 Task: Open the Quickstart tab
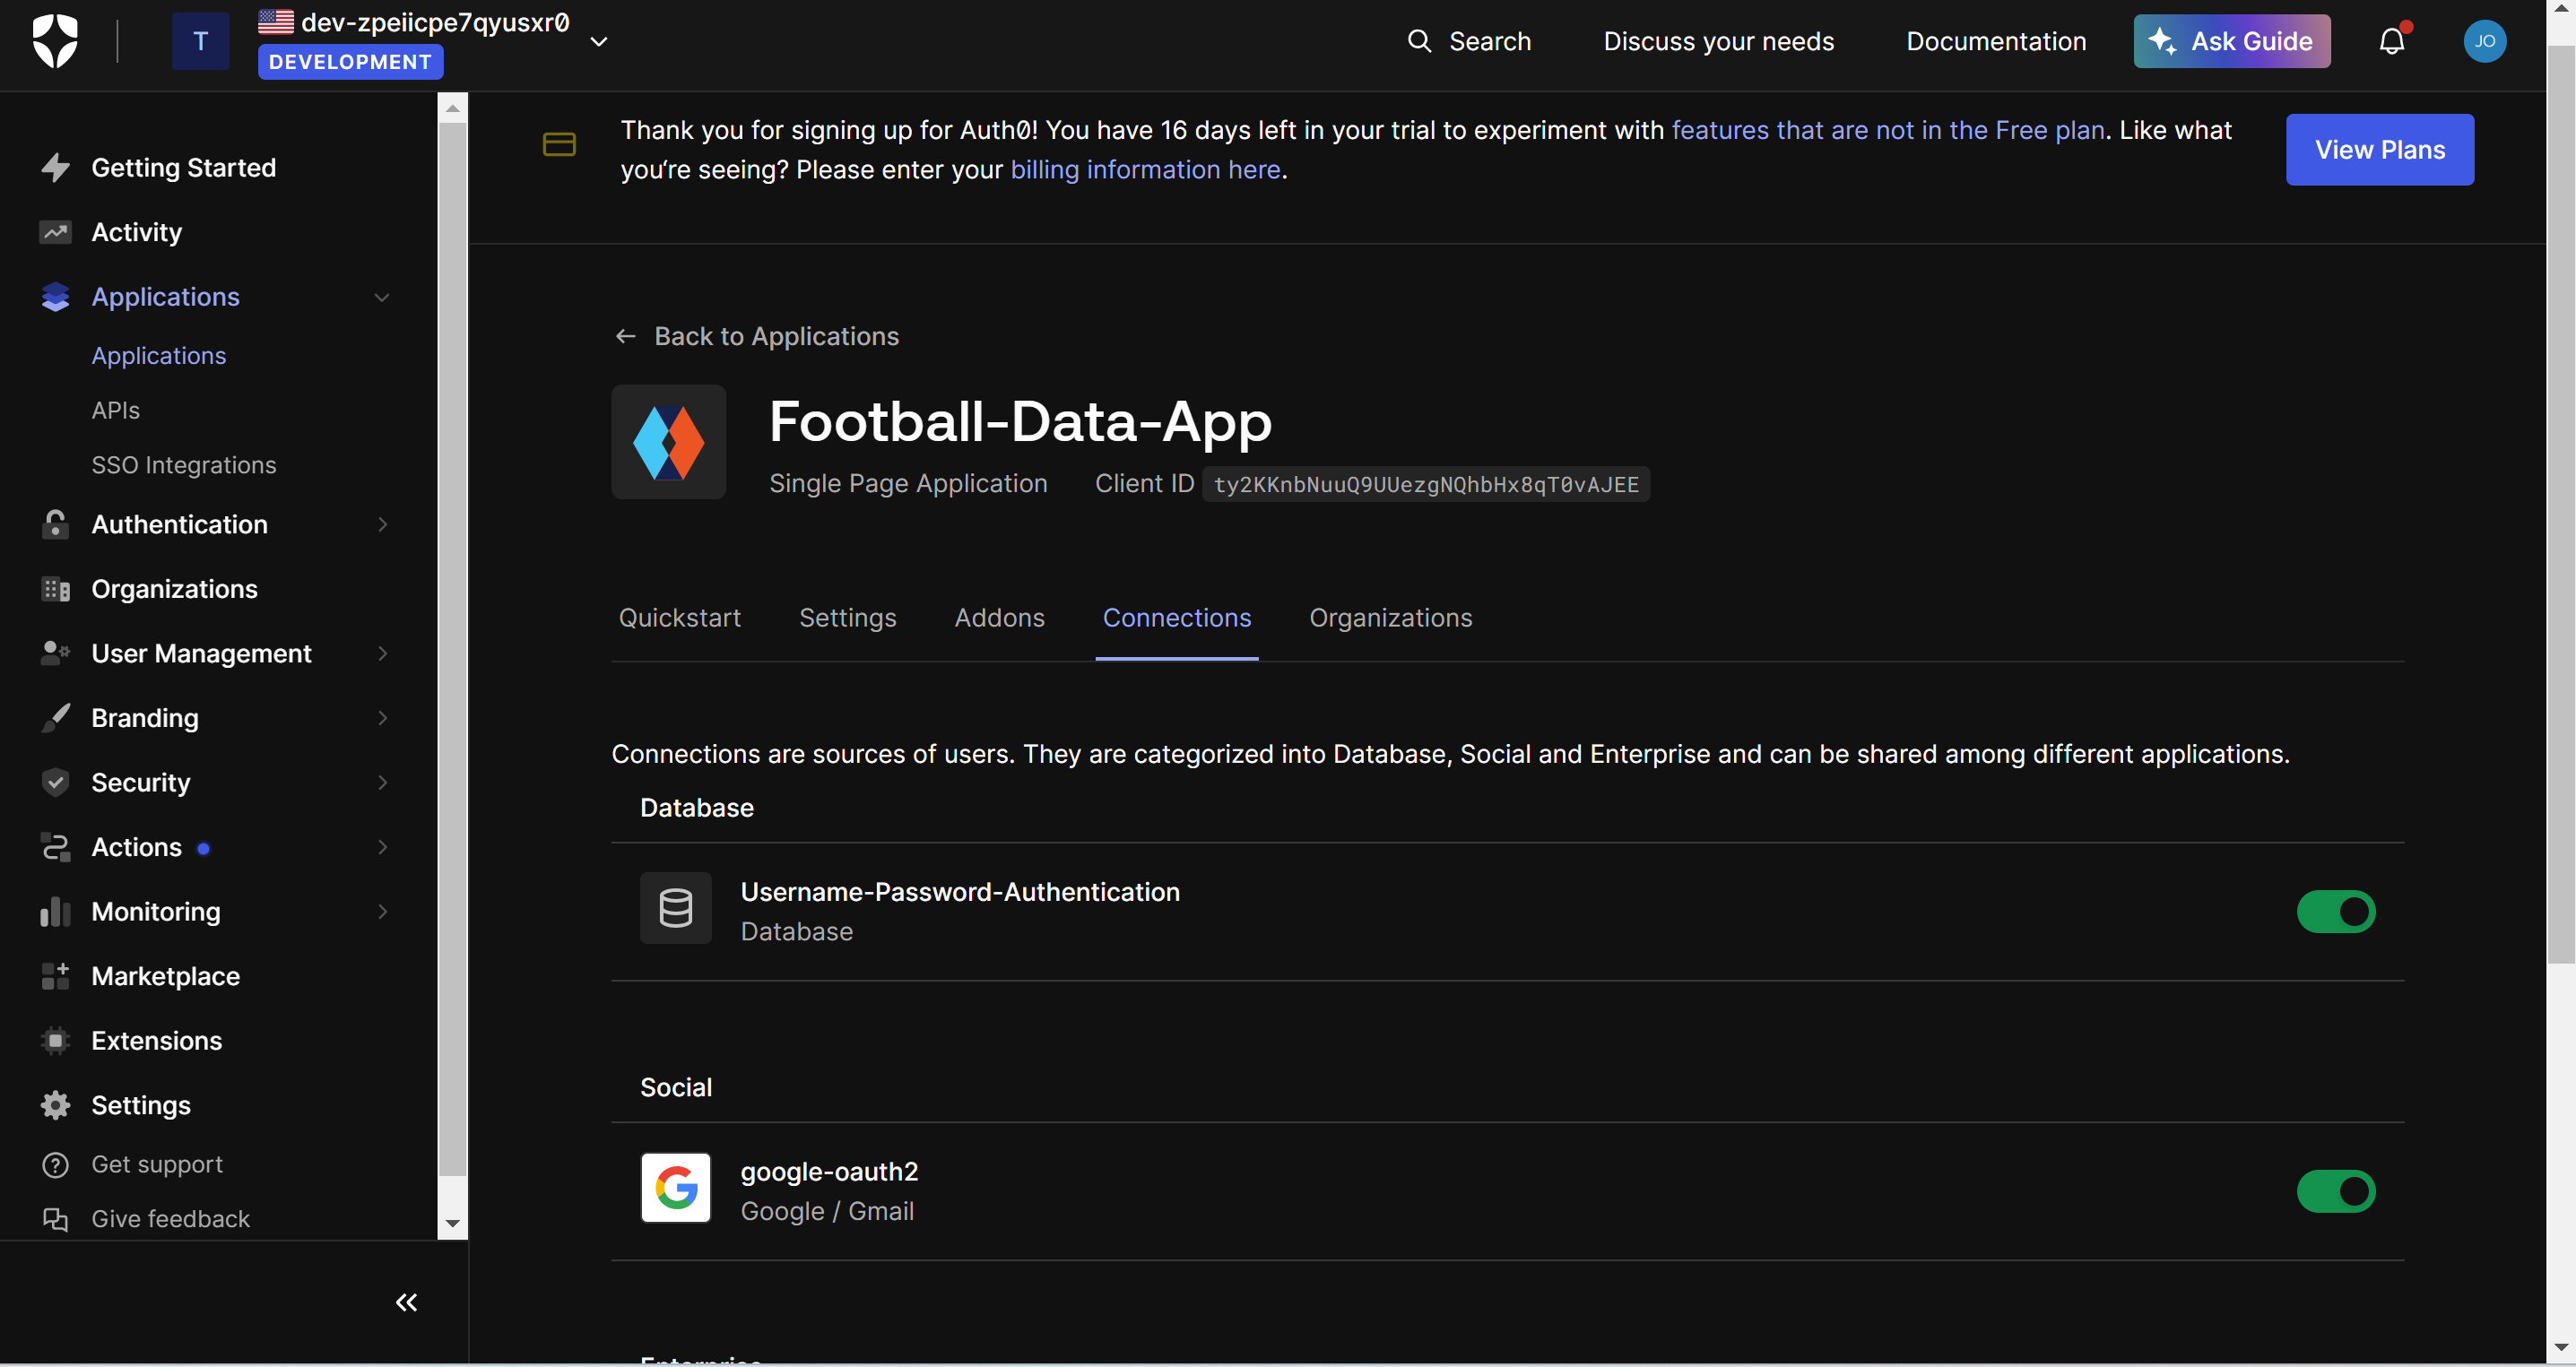pyautogui.click(x=679, y=618)
